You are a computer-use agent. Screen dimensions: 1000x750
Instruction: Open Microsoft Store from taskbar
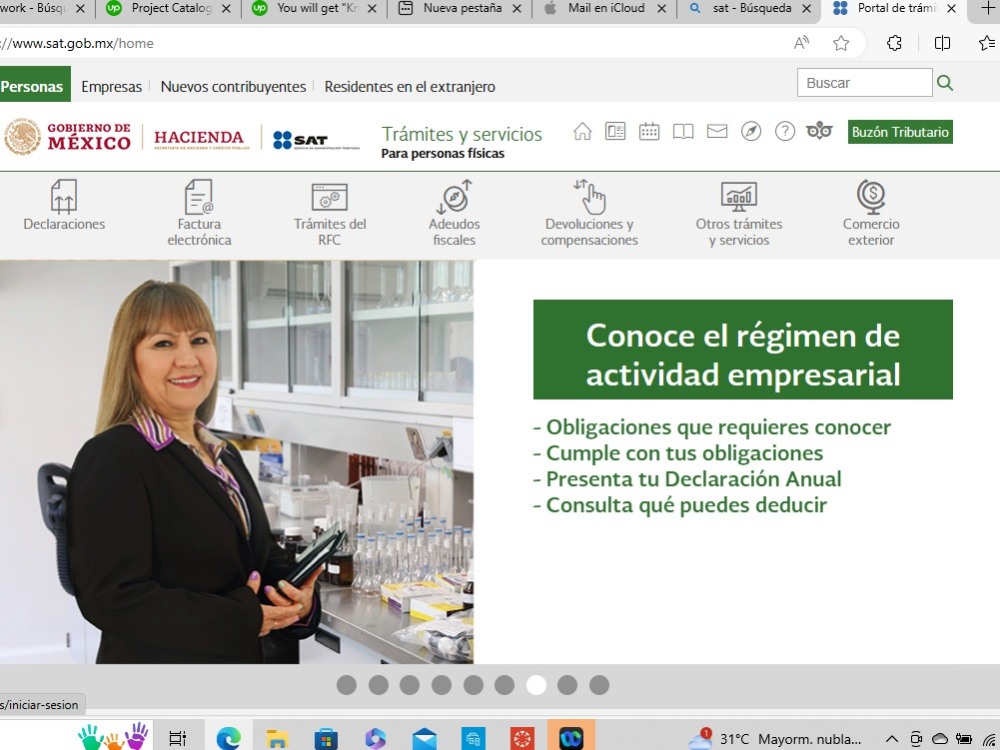[x=326, y=739]
